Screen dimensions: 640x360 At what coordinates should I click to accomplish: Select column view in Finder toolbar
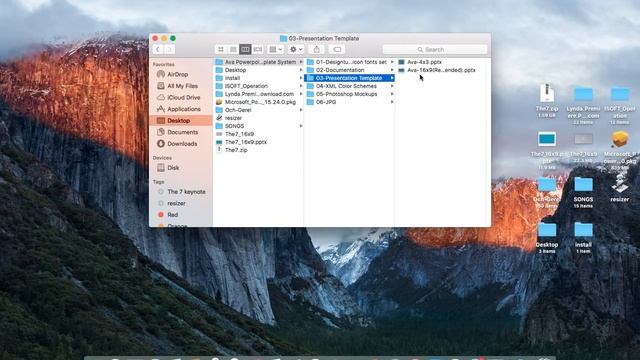[245, 49]
